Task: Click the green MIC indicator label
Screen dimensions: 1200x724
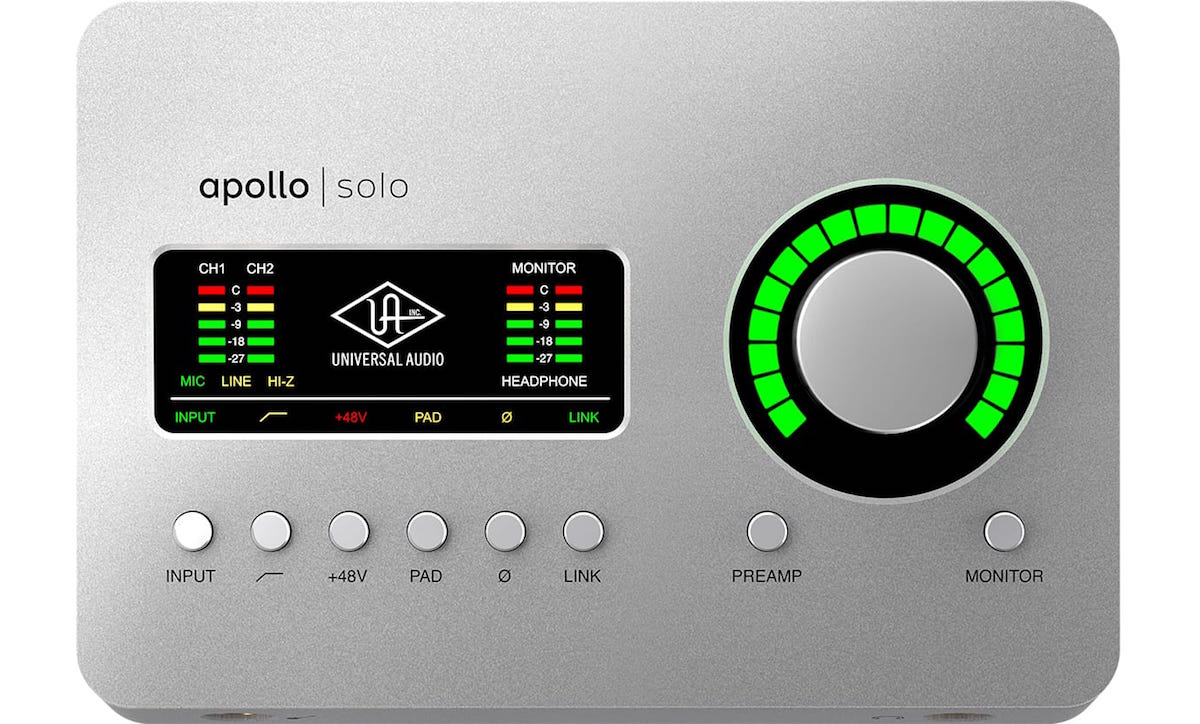Action: (192, 381)
